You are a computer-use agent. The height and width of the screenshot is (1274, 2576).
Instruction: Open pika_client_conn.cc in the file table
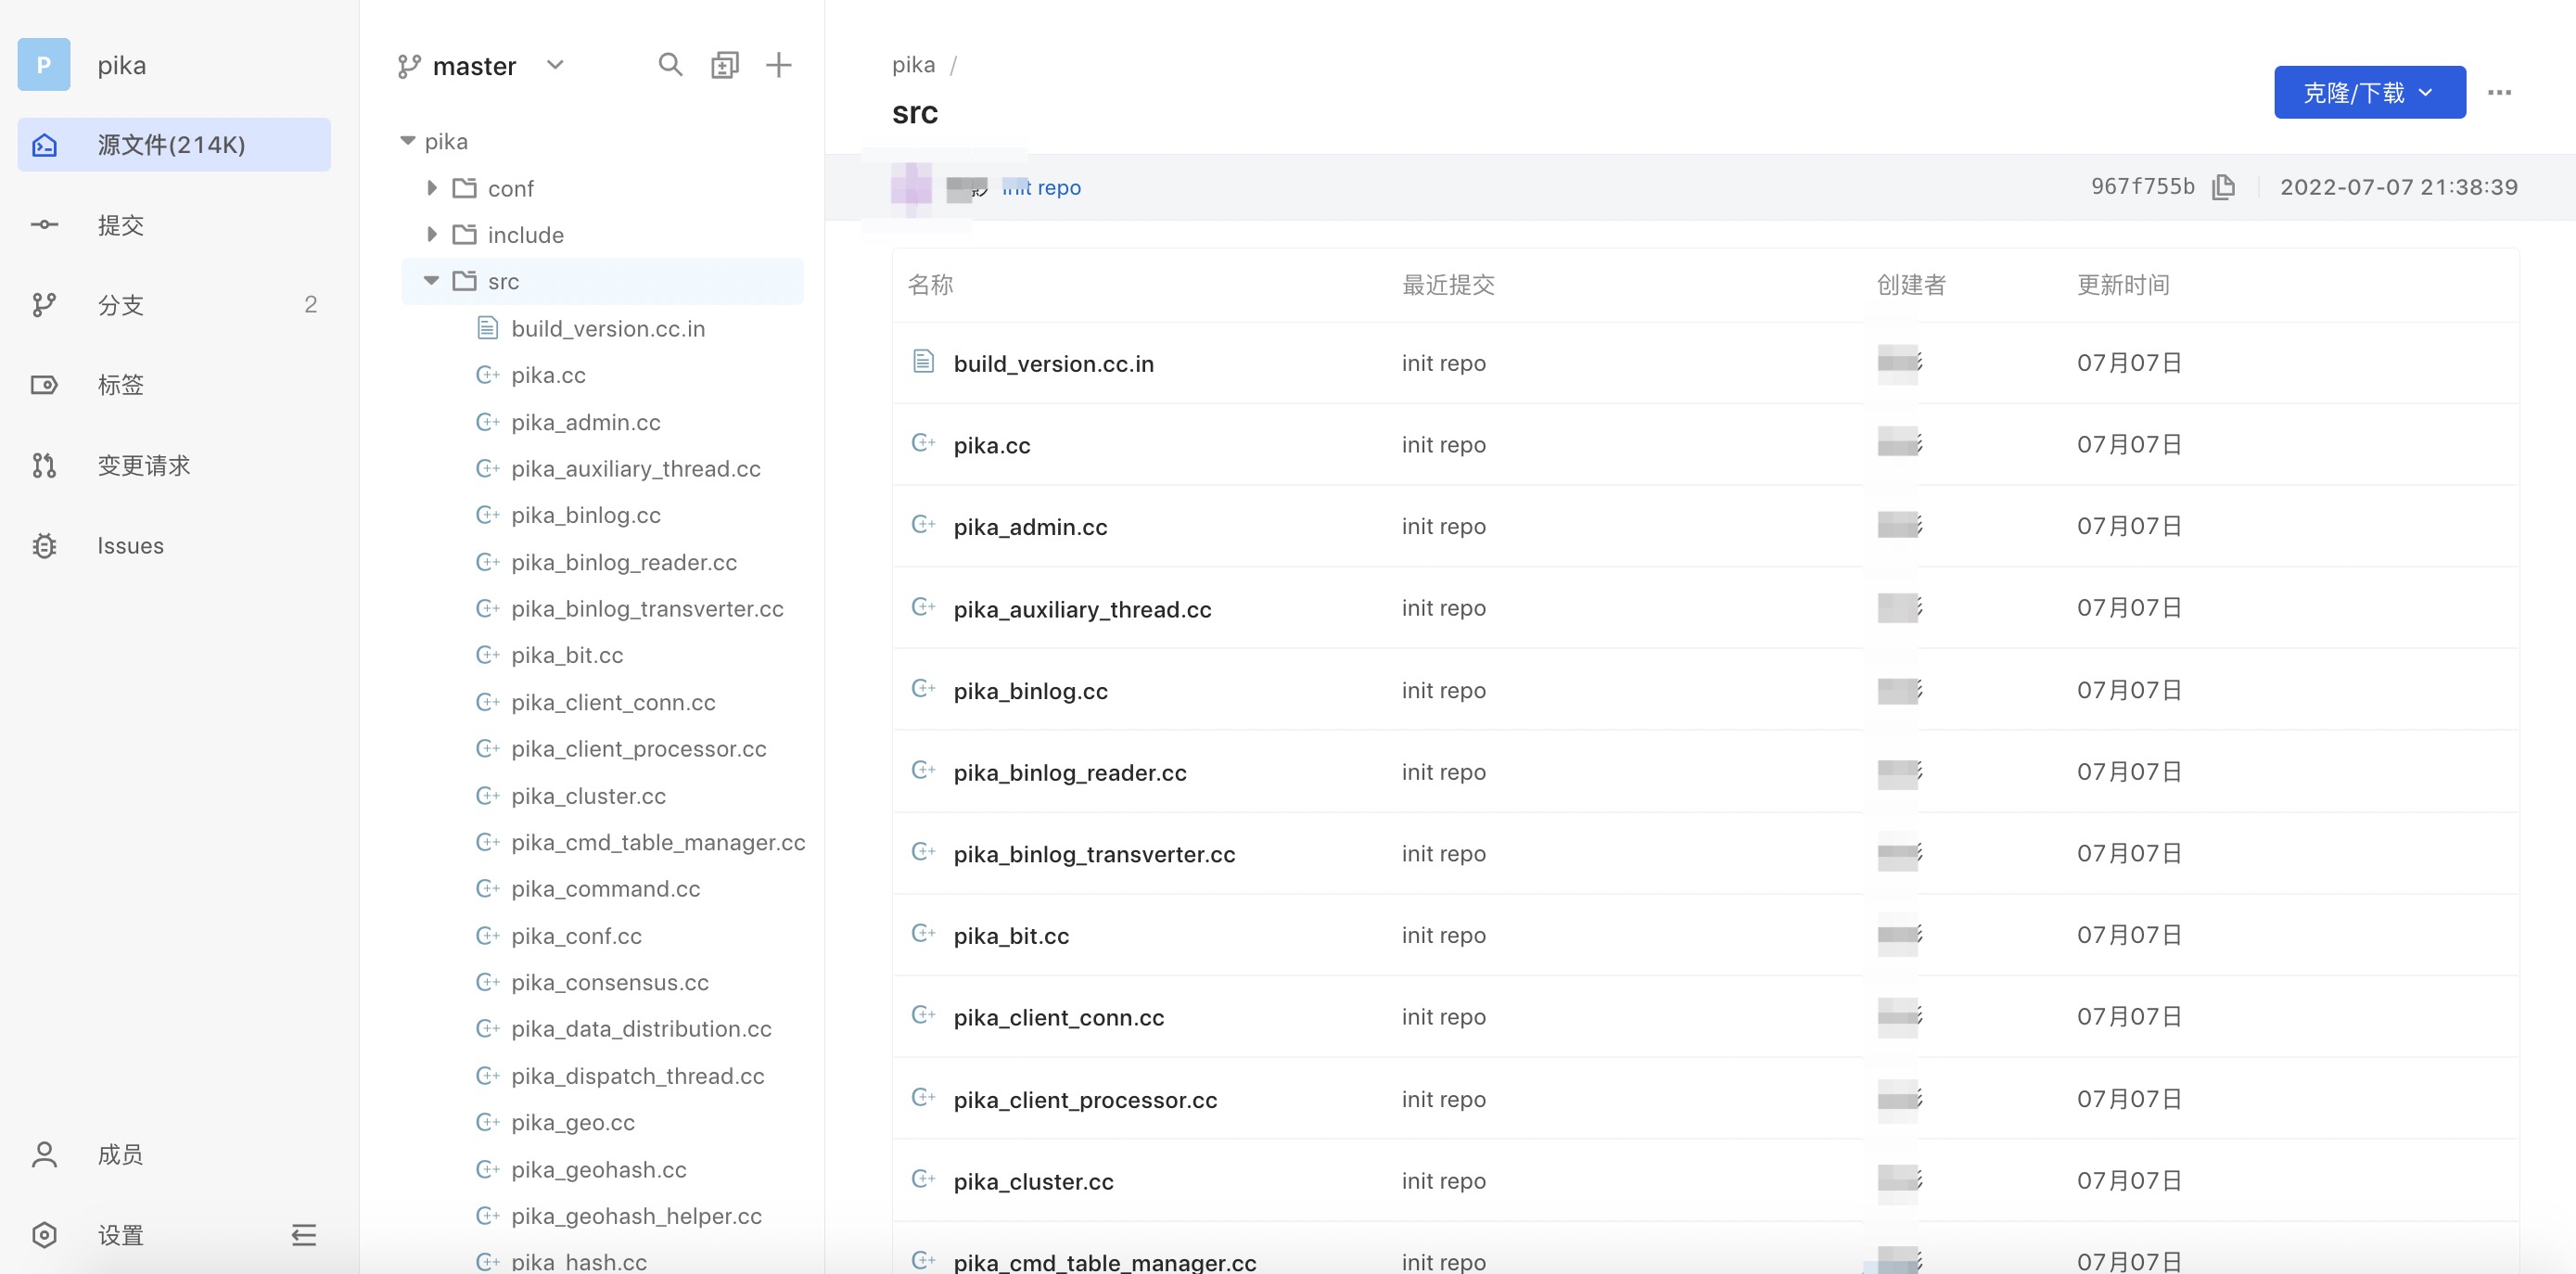pyautogui.click(x=1058, y=1018)
